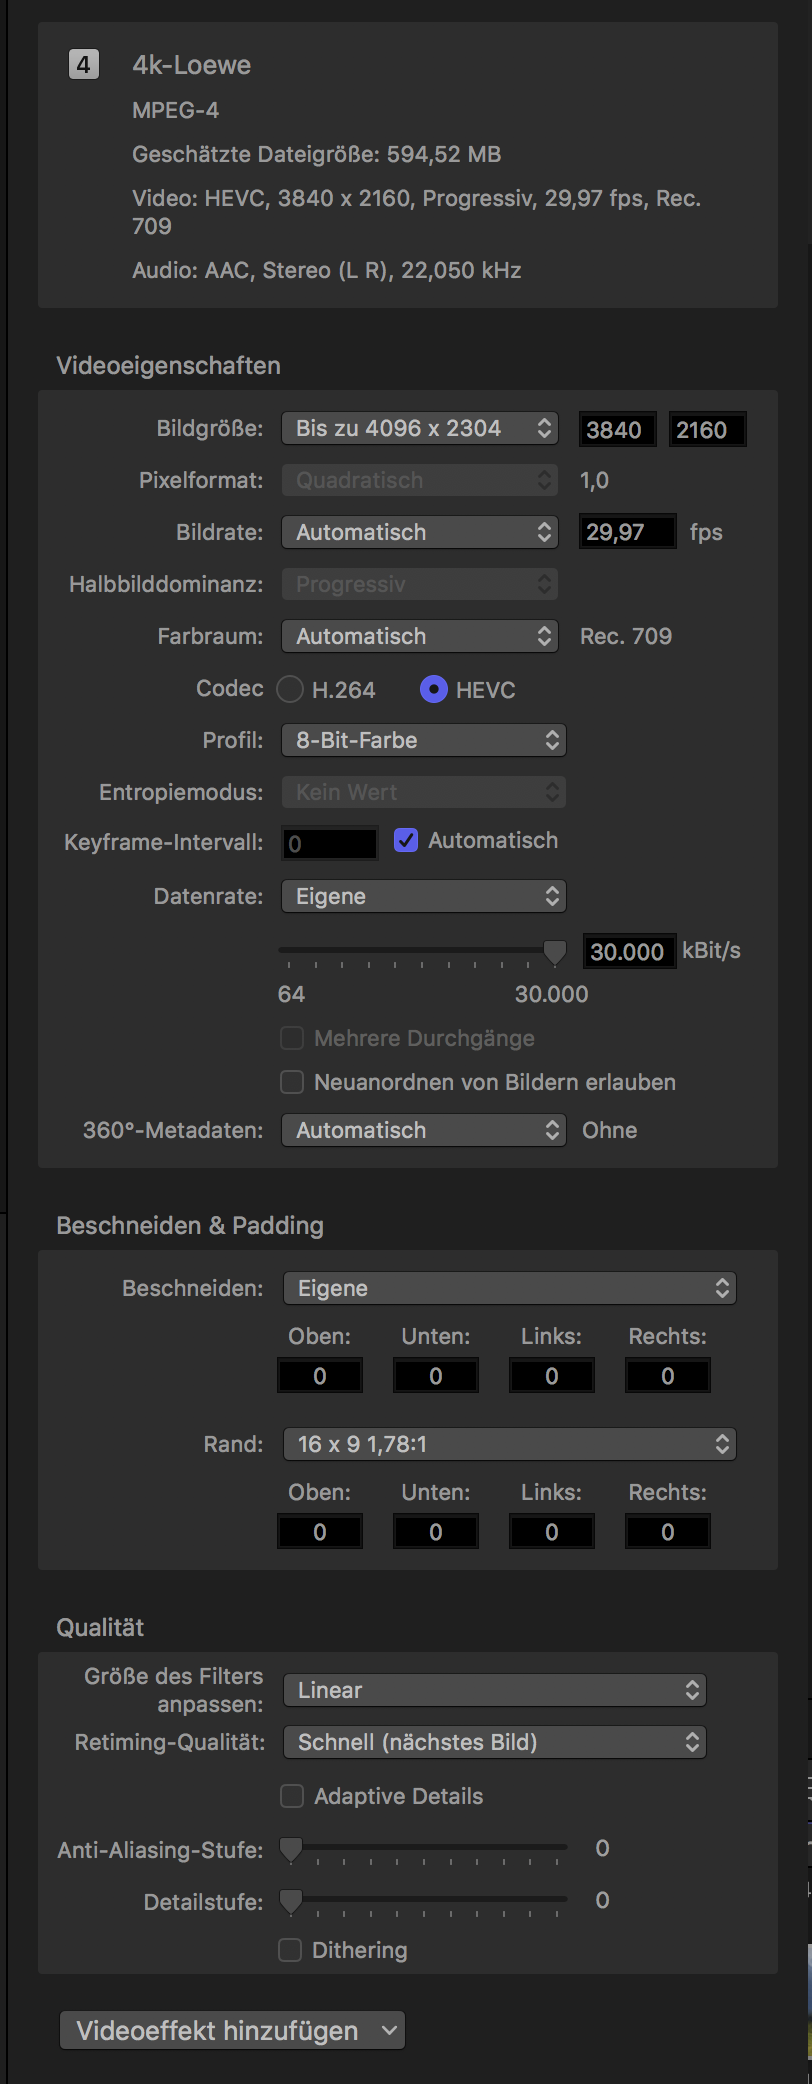This screenshot has height=2084, width=812.
Task: Open the Bildgröße dropdown
Action: (x=419, y=428)
